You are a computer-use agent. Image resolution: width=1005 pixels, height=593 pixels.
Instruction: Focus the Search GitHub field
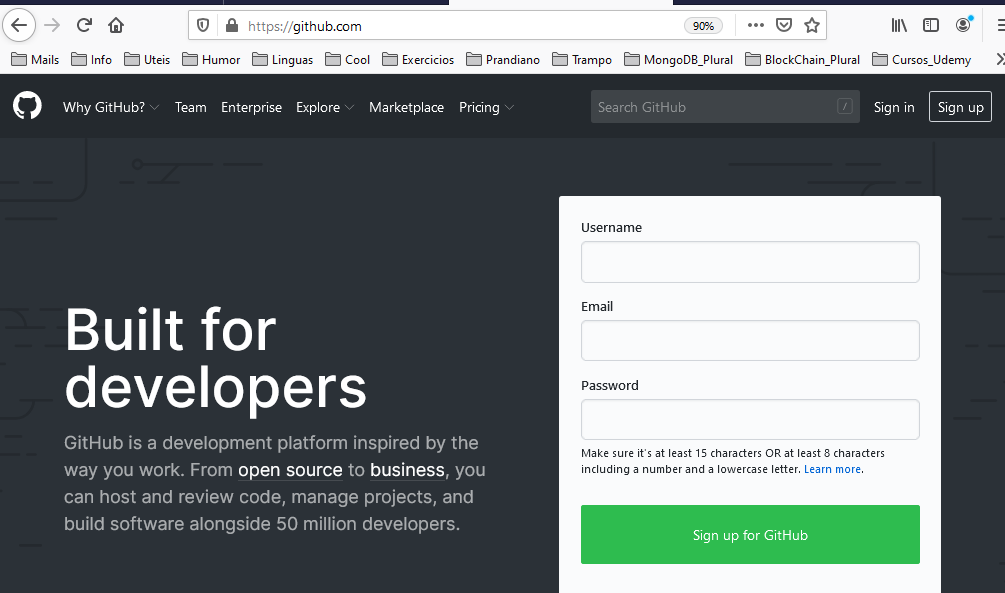(x=725, y=106)
